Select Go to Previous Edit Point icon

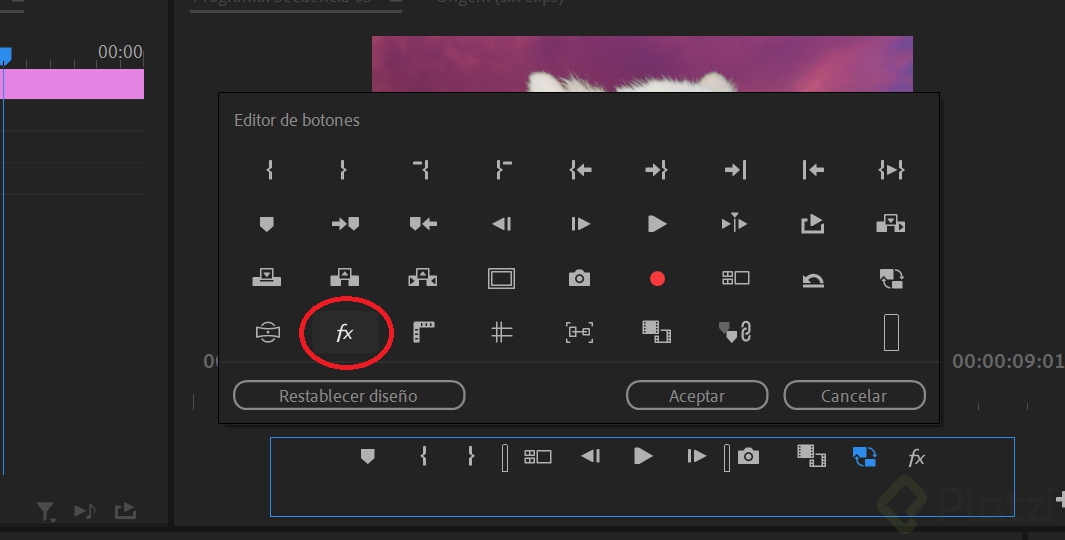point(813,170)
